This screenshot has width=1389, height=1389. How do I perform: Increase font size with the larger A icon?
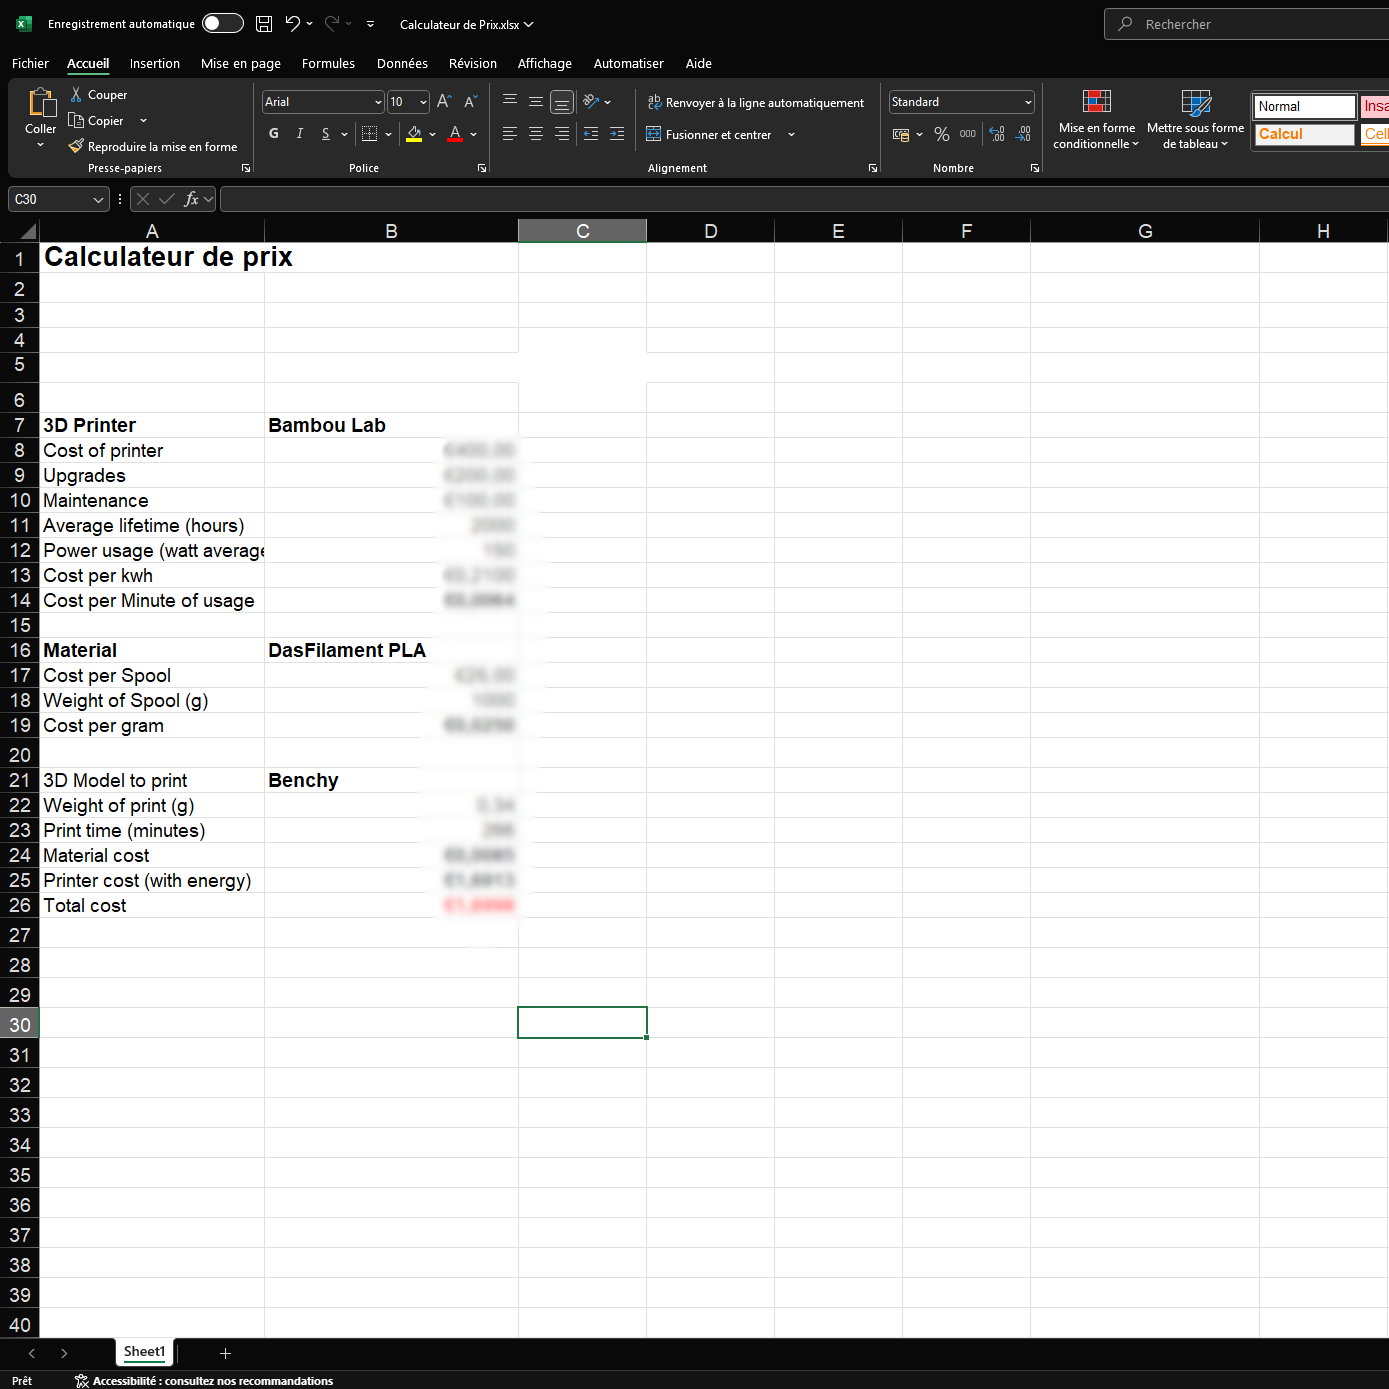pyautogui.click(x=444, y=102)
